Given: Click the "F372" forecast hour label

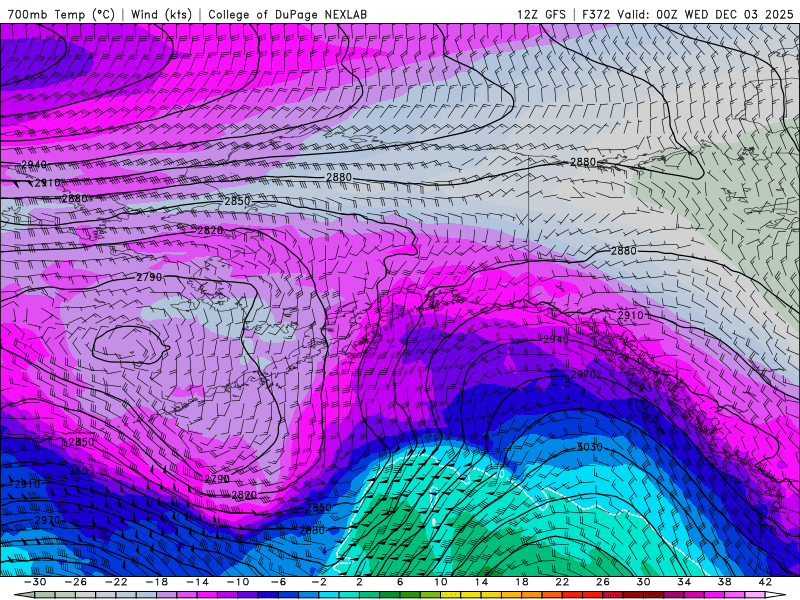Looking at the screenshot, I should [596, 14].
